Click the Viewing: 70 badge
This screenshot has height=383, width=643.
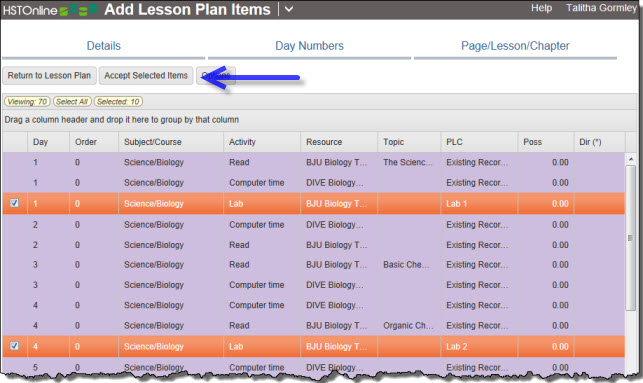point(27,102)
